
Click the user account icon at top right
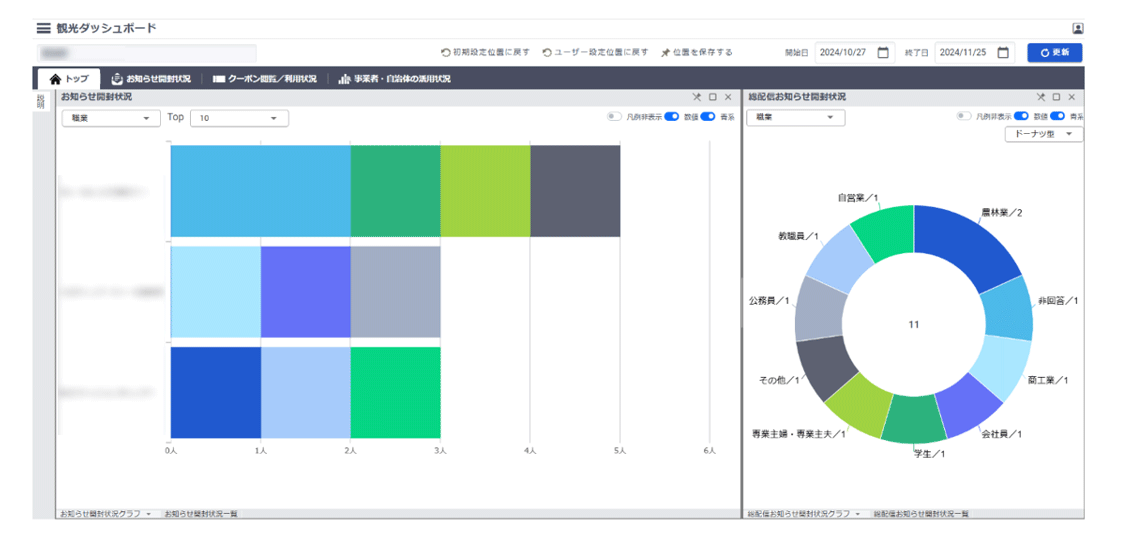point(1077,29)
